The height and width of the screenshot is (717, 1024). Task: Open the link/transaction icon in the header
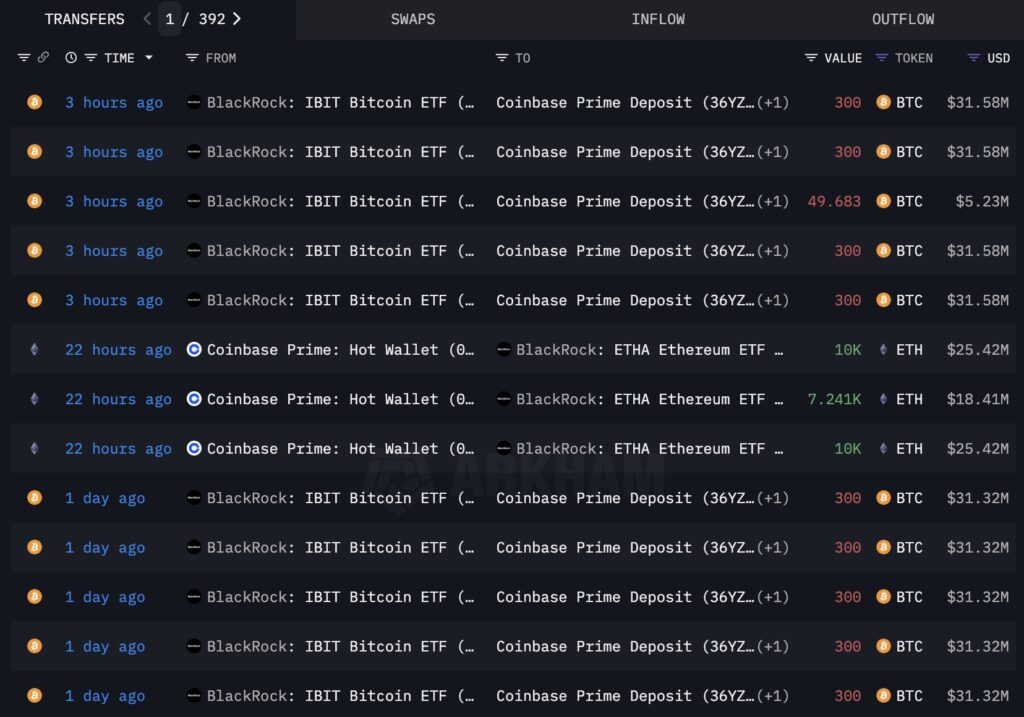(x=42, y=57)
